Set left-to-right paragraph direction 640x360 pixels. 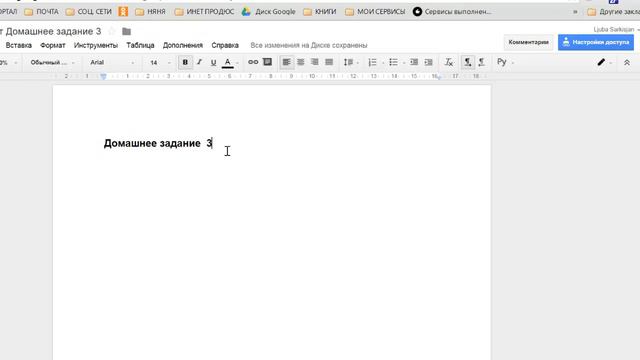click(x=468, y=62)
